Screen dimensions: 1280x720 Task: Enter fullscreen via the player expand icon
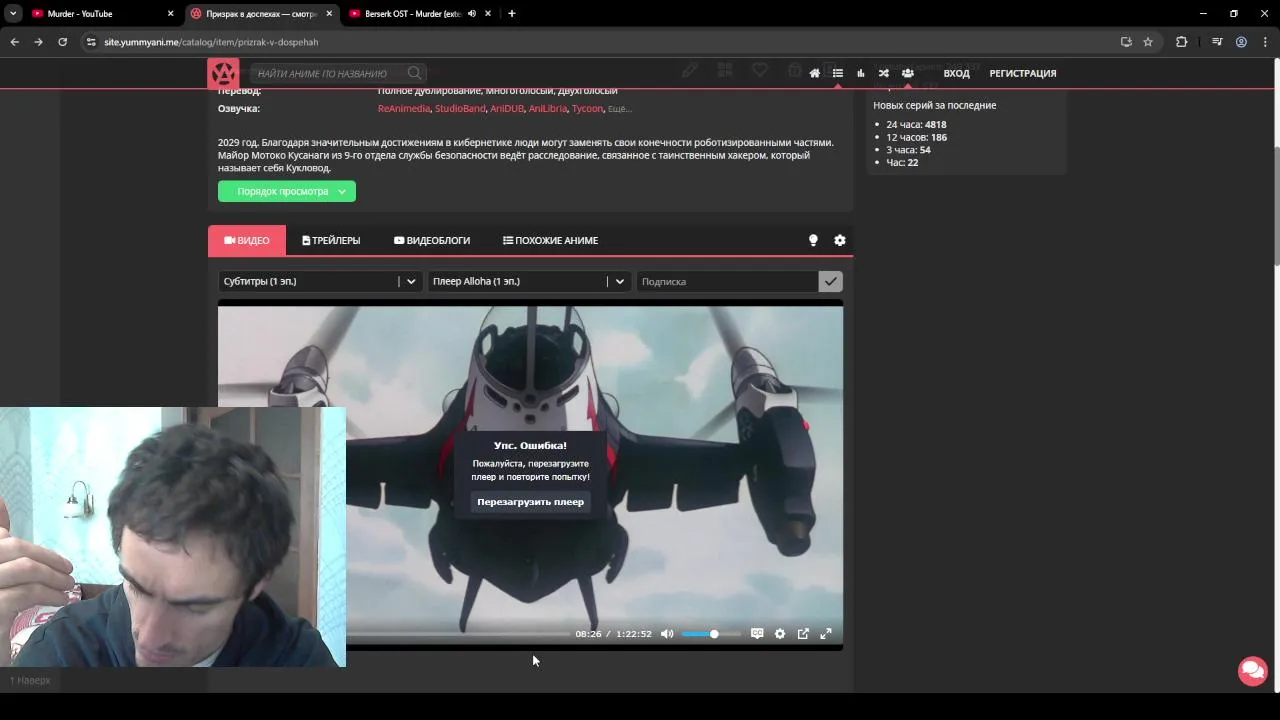click(826, 634)
